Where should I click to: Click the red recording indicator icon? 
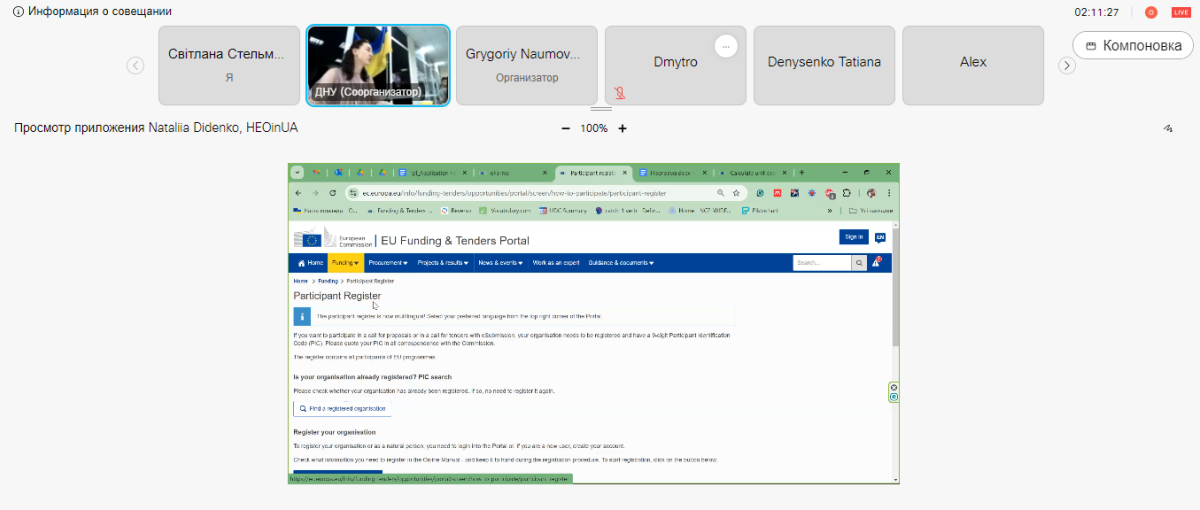(1151, 12)
